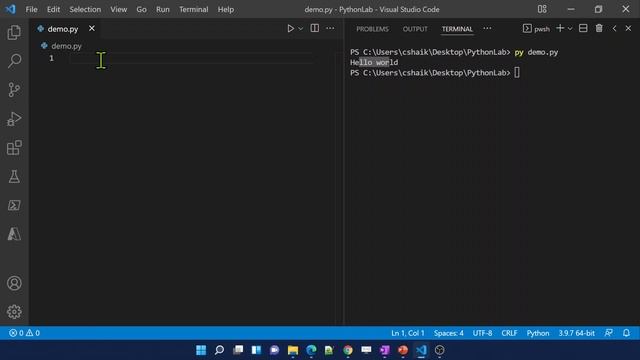Change indentation via Spaces: 4
Screen dimensions: 640x360
(x=449, y=333)
